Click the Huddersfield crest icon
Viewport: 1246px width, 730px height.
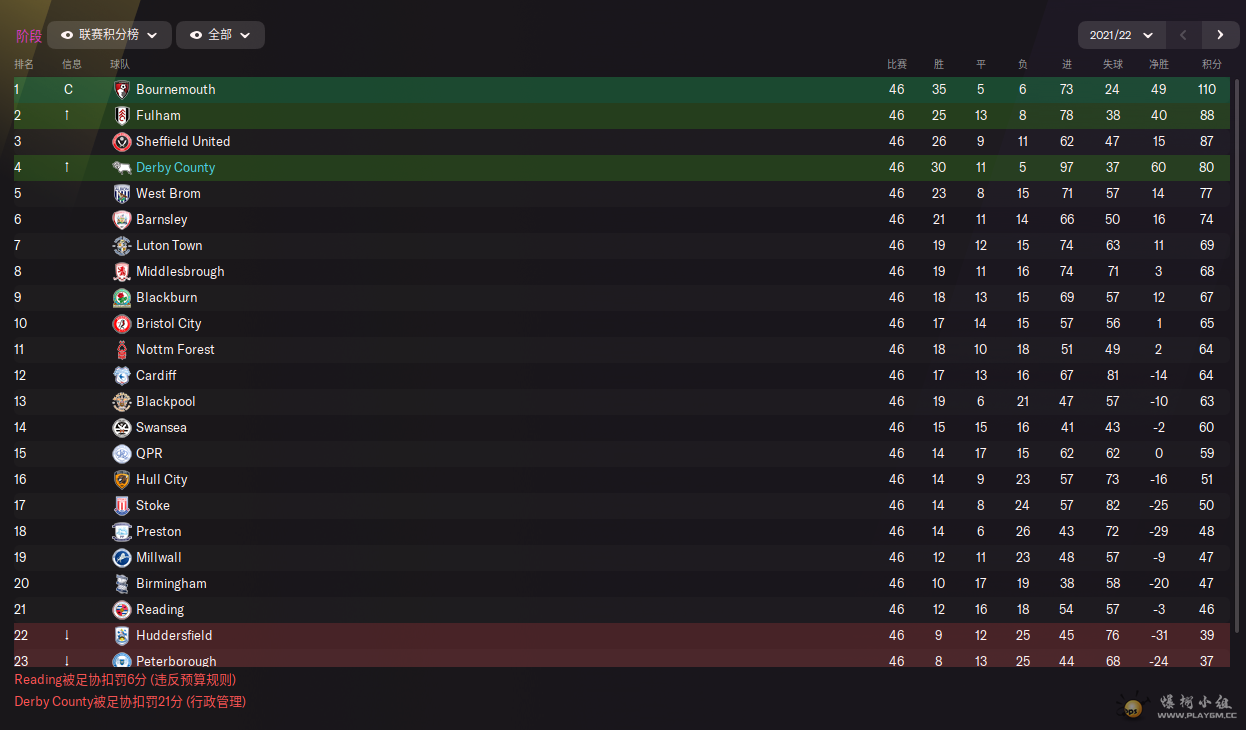tap(122, 635)
